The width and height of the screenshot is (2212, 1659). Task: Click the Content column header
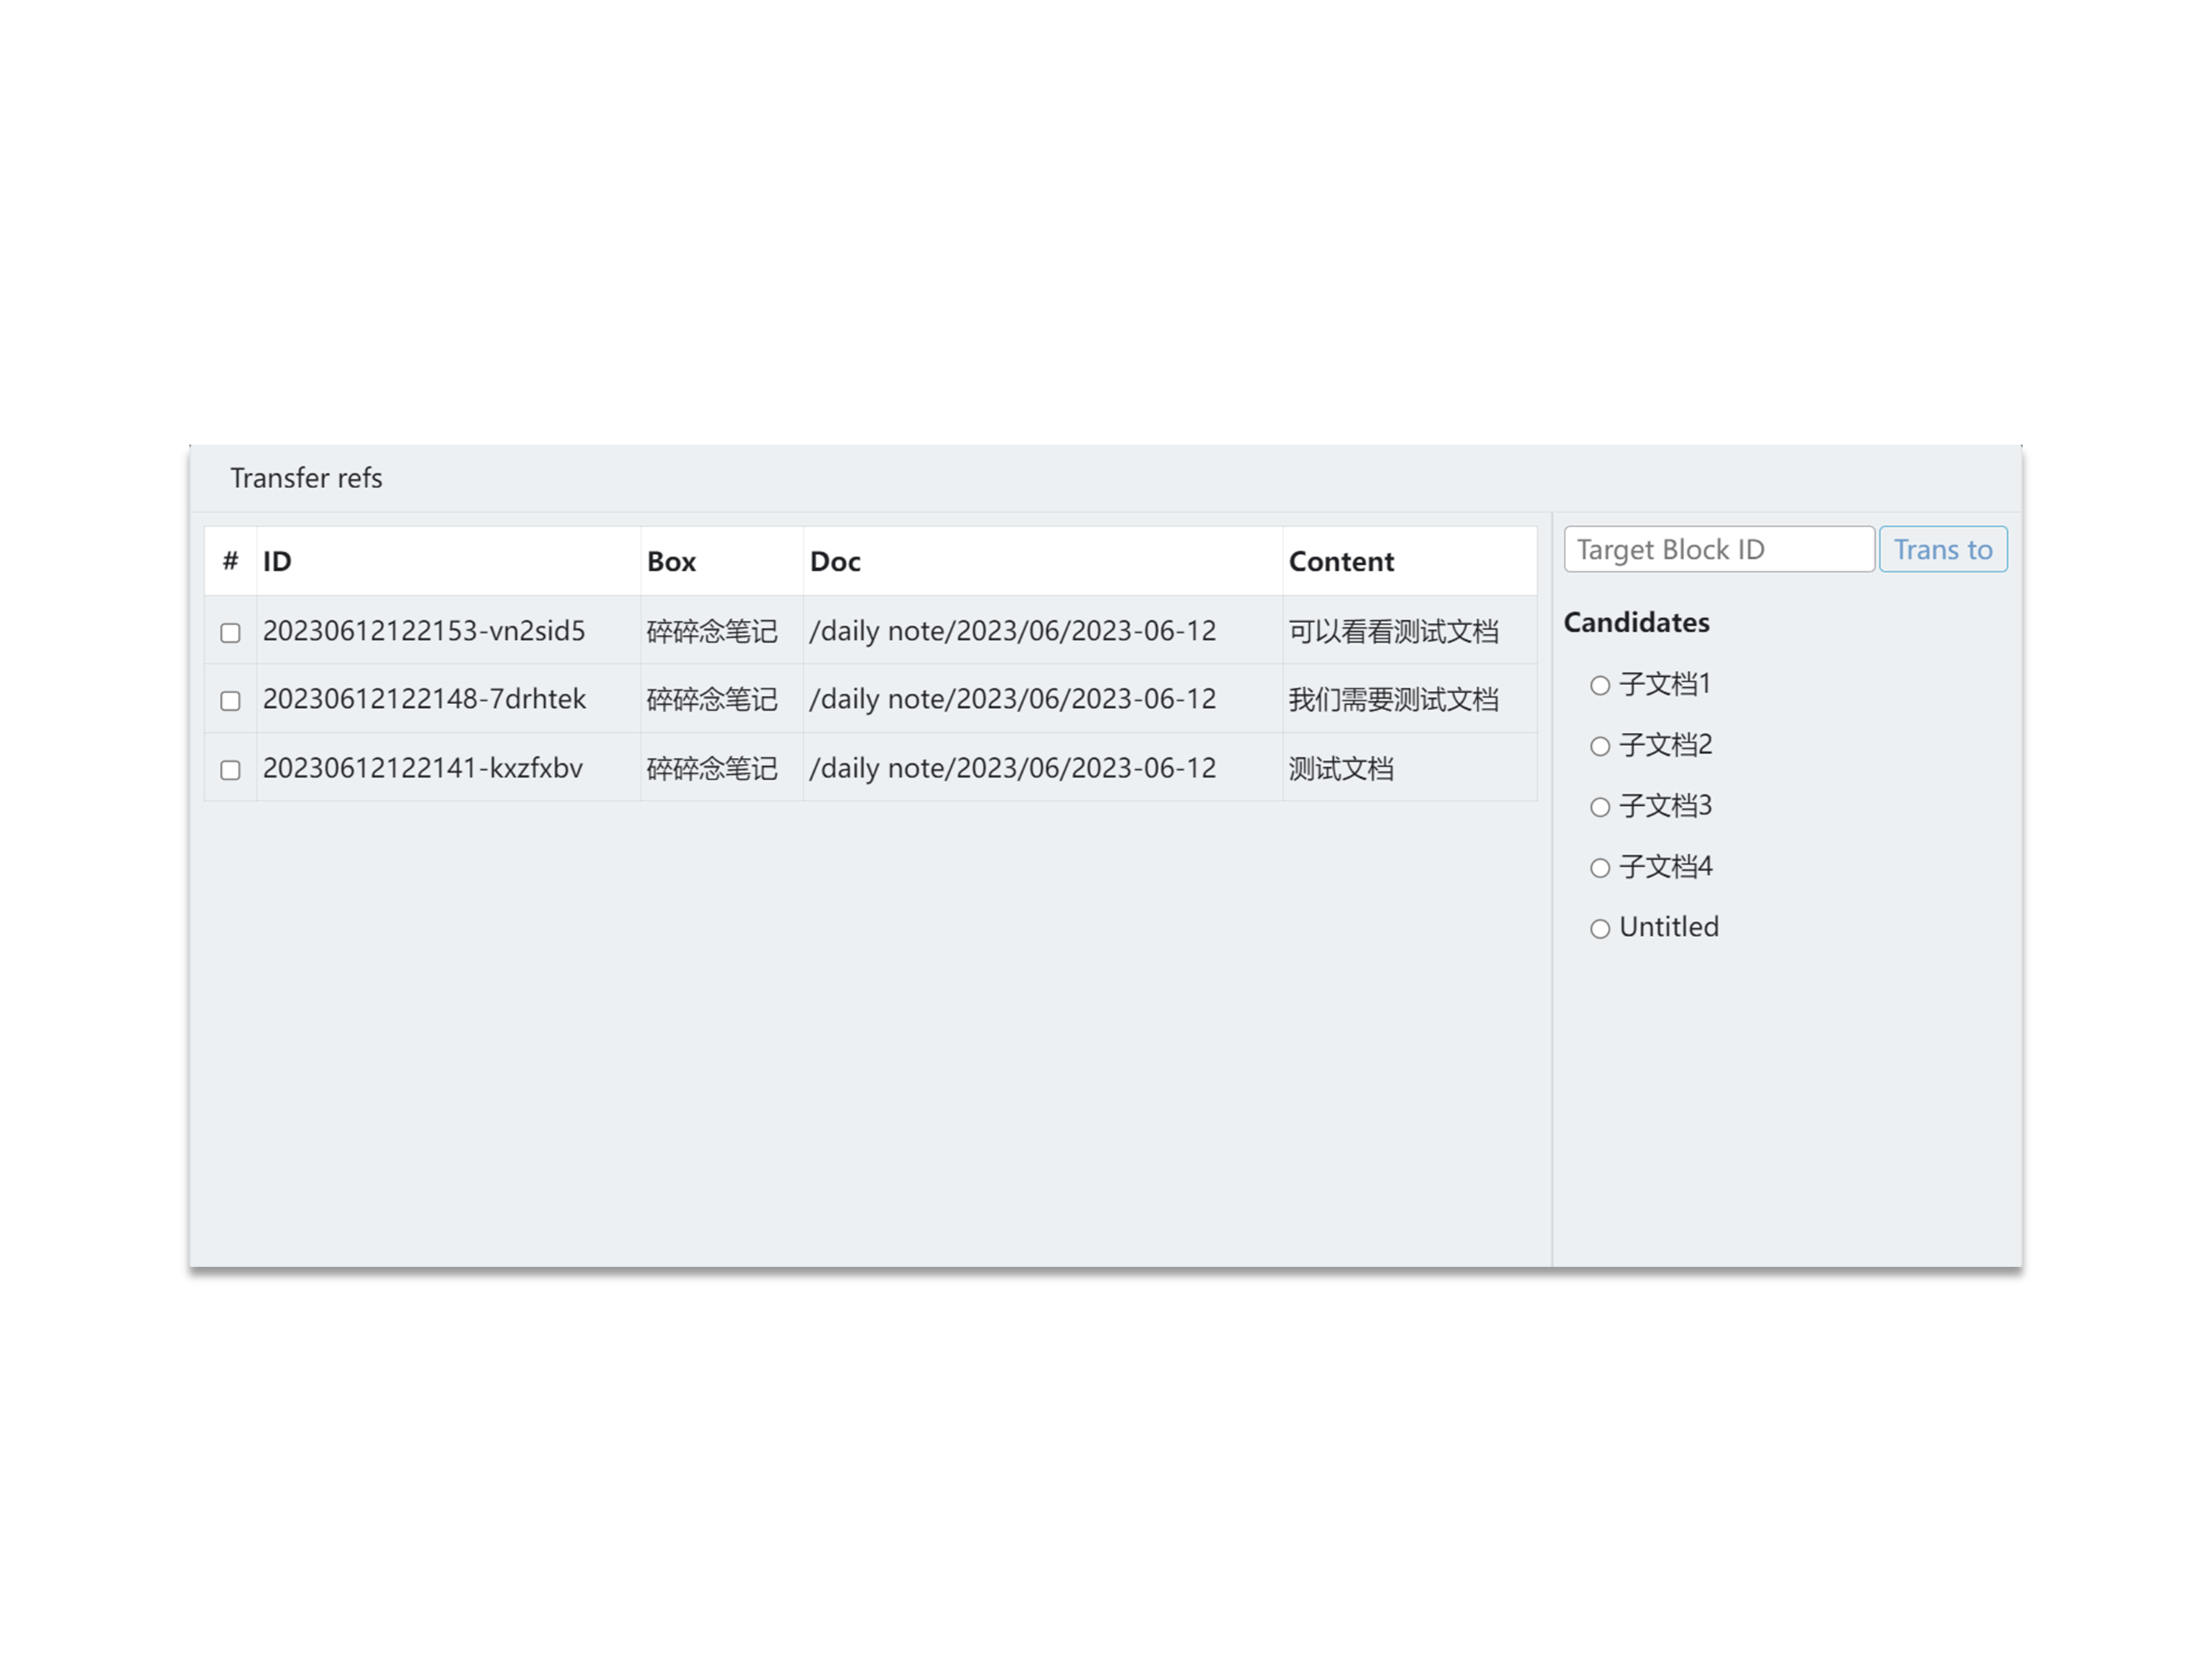click(1340, 562)
